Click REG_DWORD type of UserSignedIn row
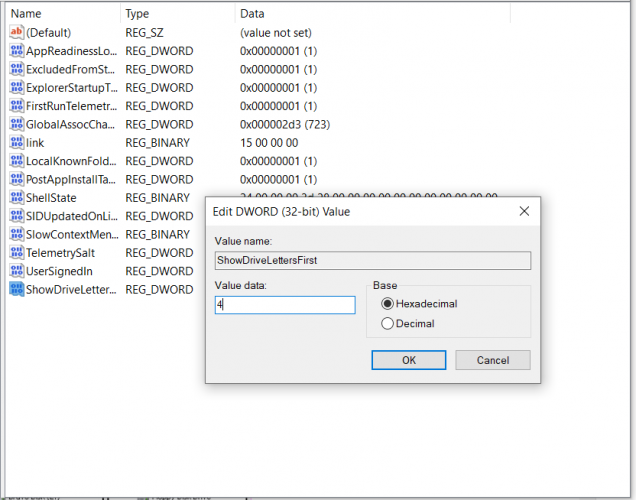Image resolution: width=636 pixels, height=500 pixels. pos(159,271)
